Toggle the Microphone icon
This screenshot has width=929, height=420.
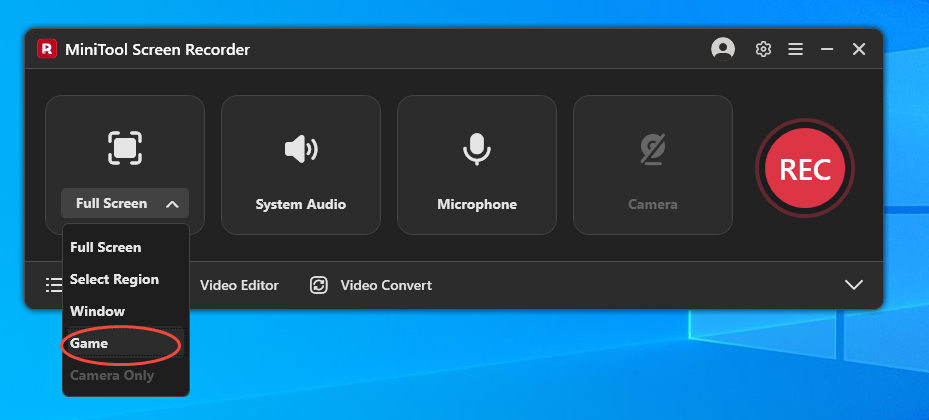tap(477, 148)
